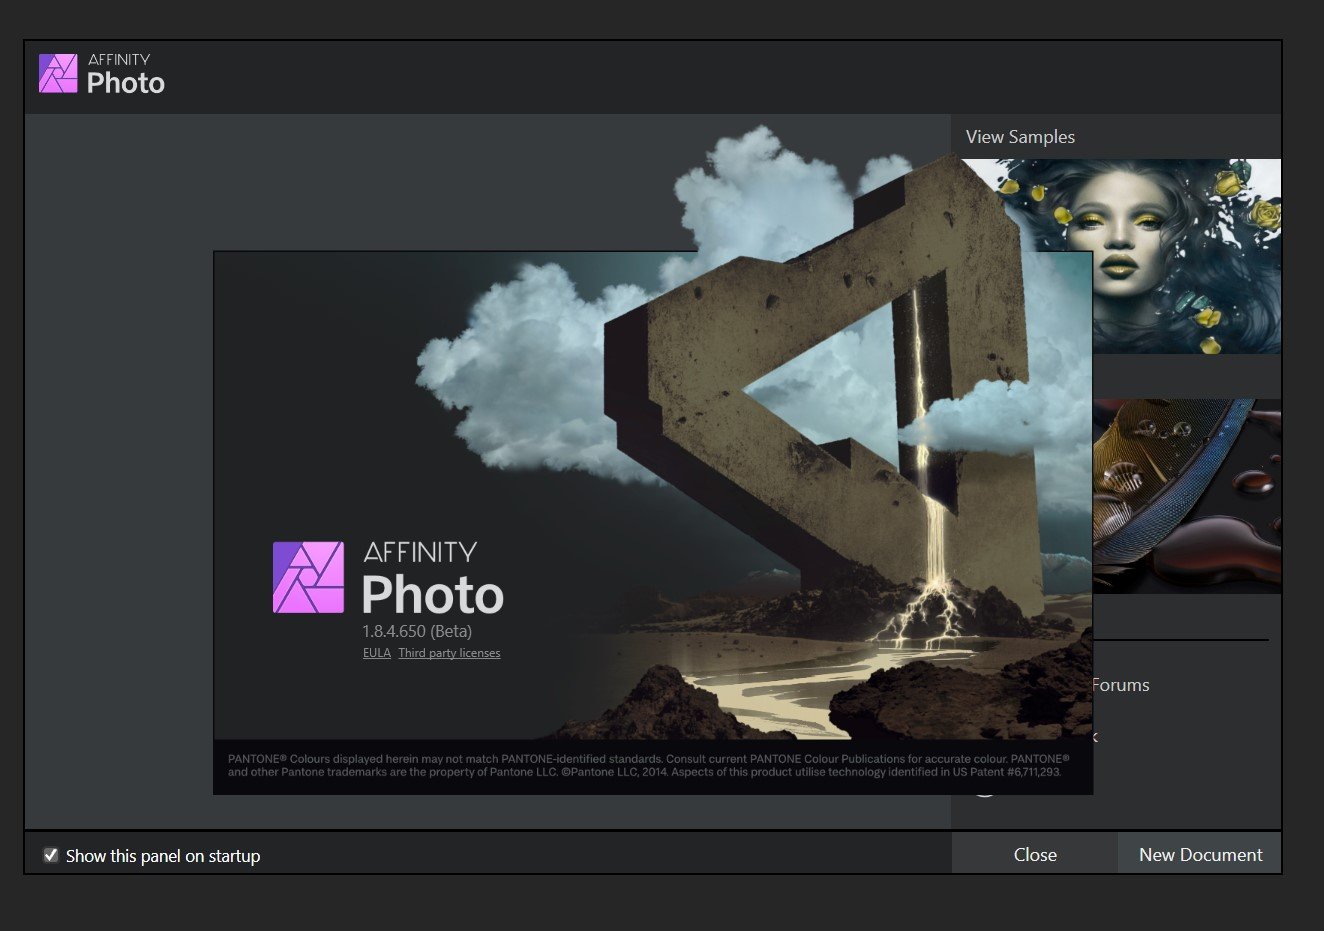Click the New Document button
1324x931 pixels.
1200,854
